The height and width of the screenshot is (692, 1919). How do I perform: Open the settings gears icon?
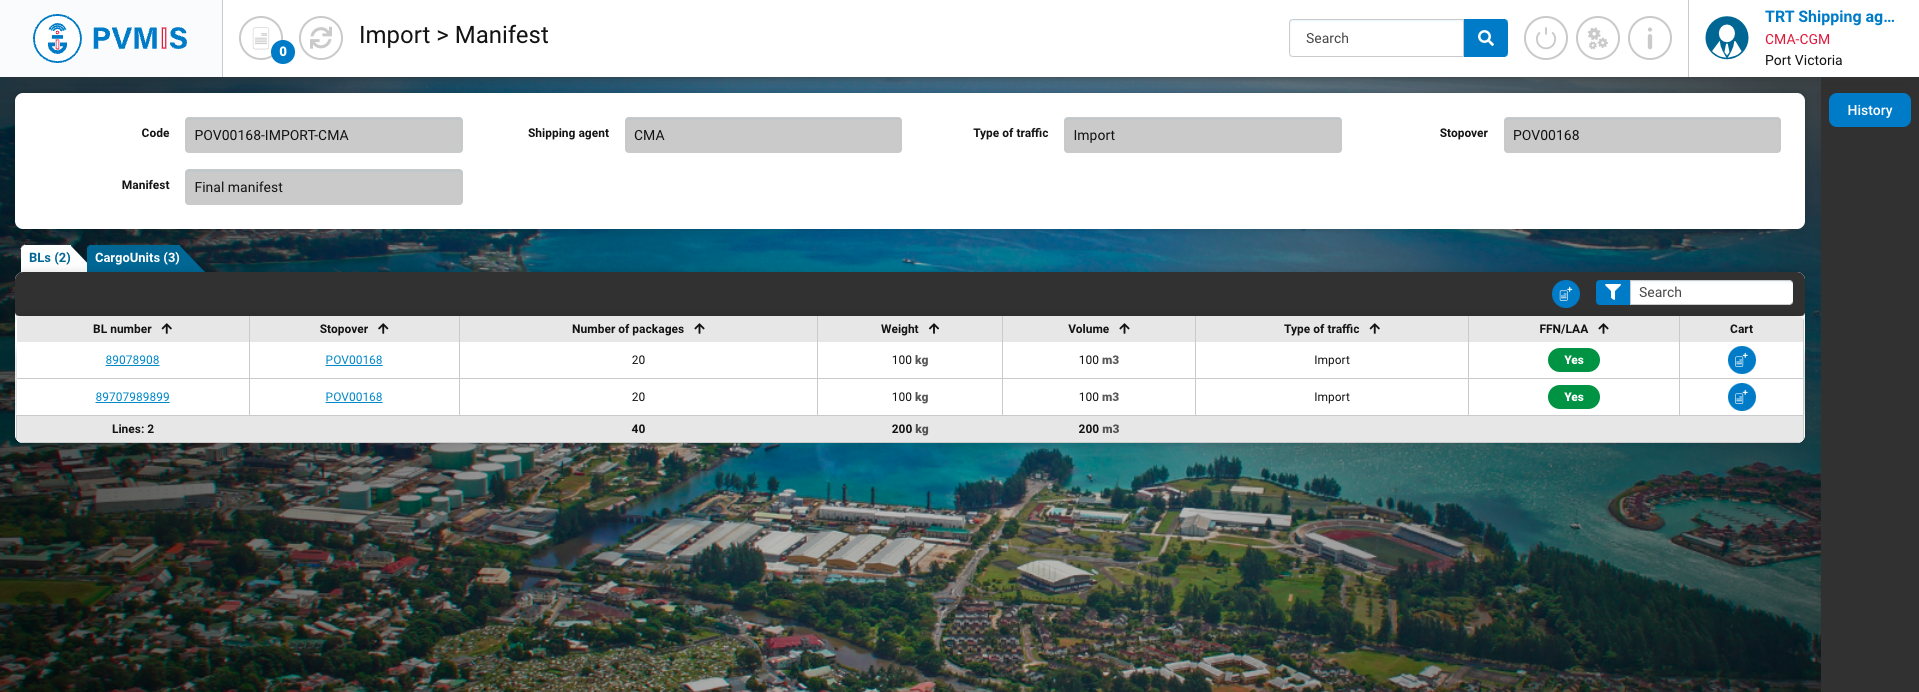click(x=1597, y=39)
